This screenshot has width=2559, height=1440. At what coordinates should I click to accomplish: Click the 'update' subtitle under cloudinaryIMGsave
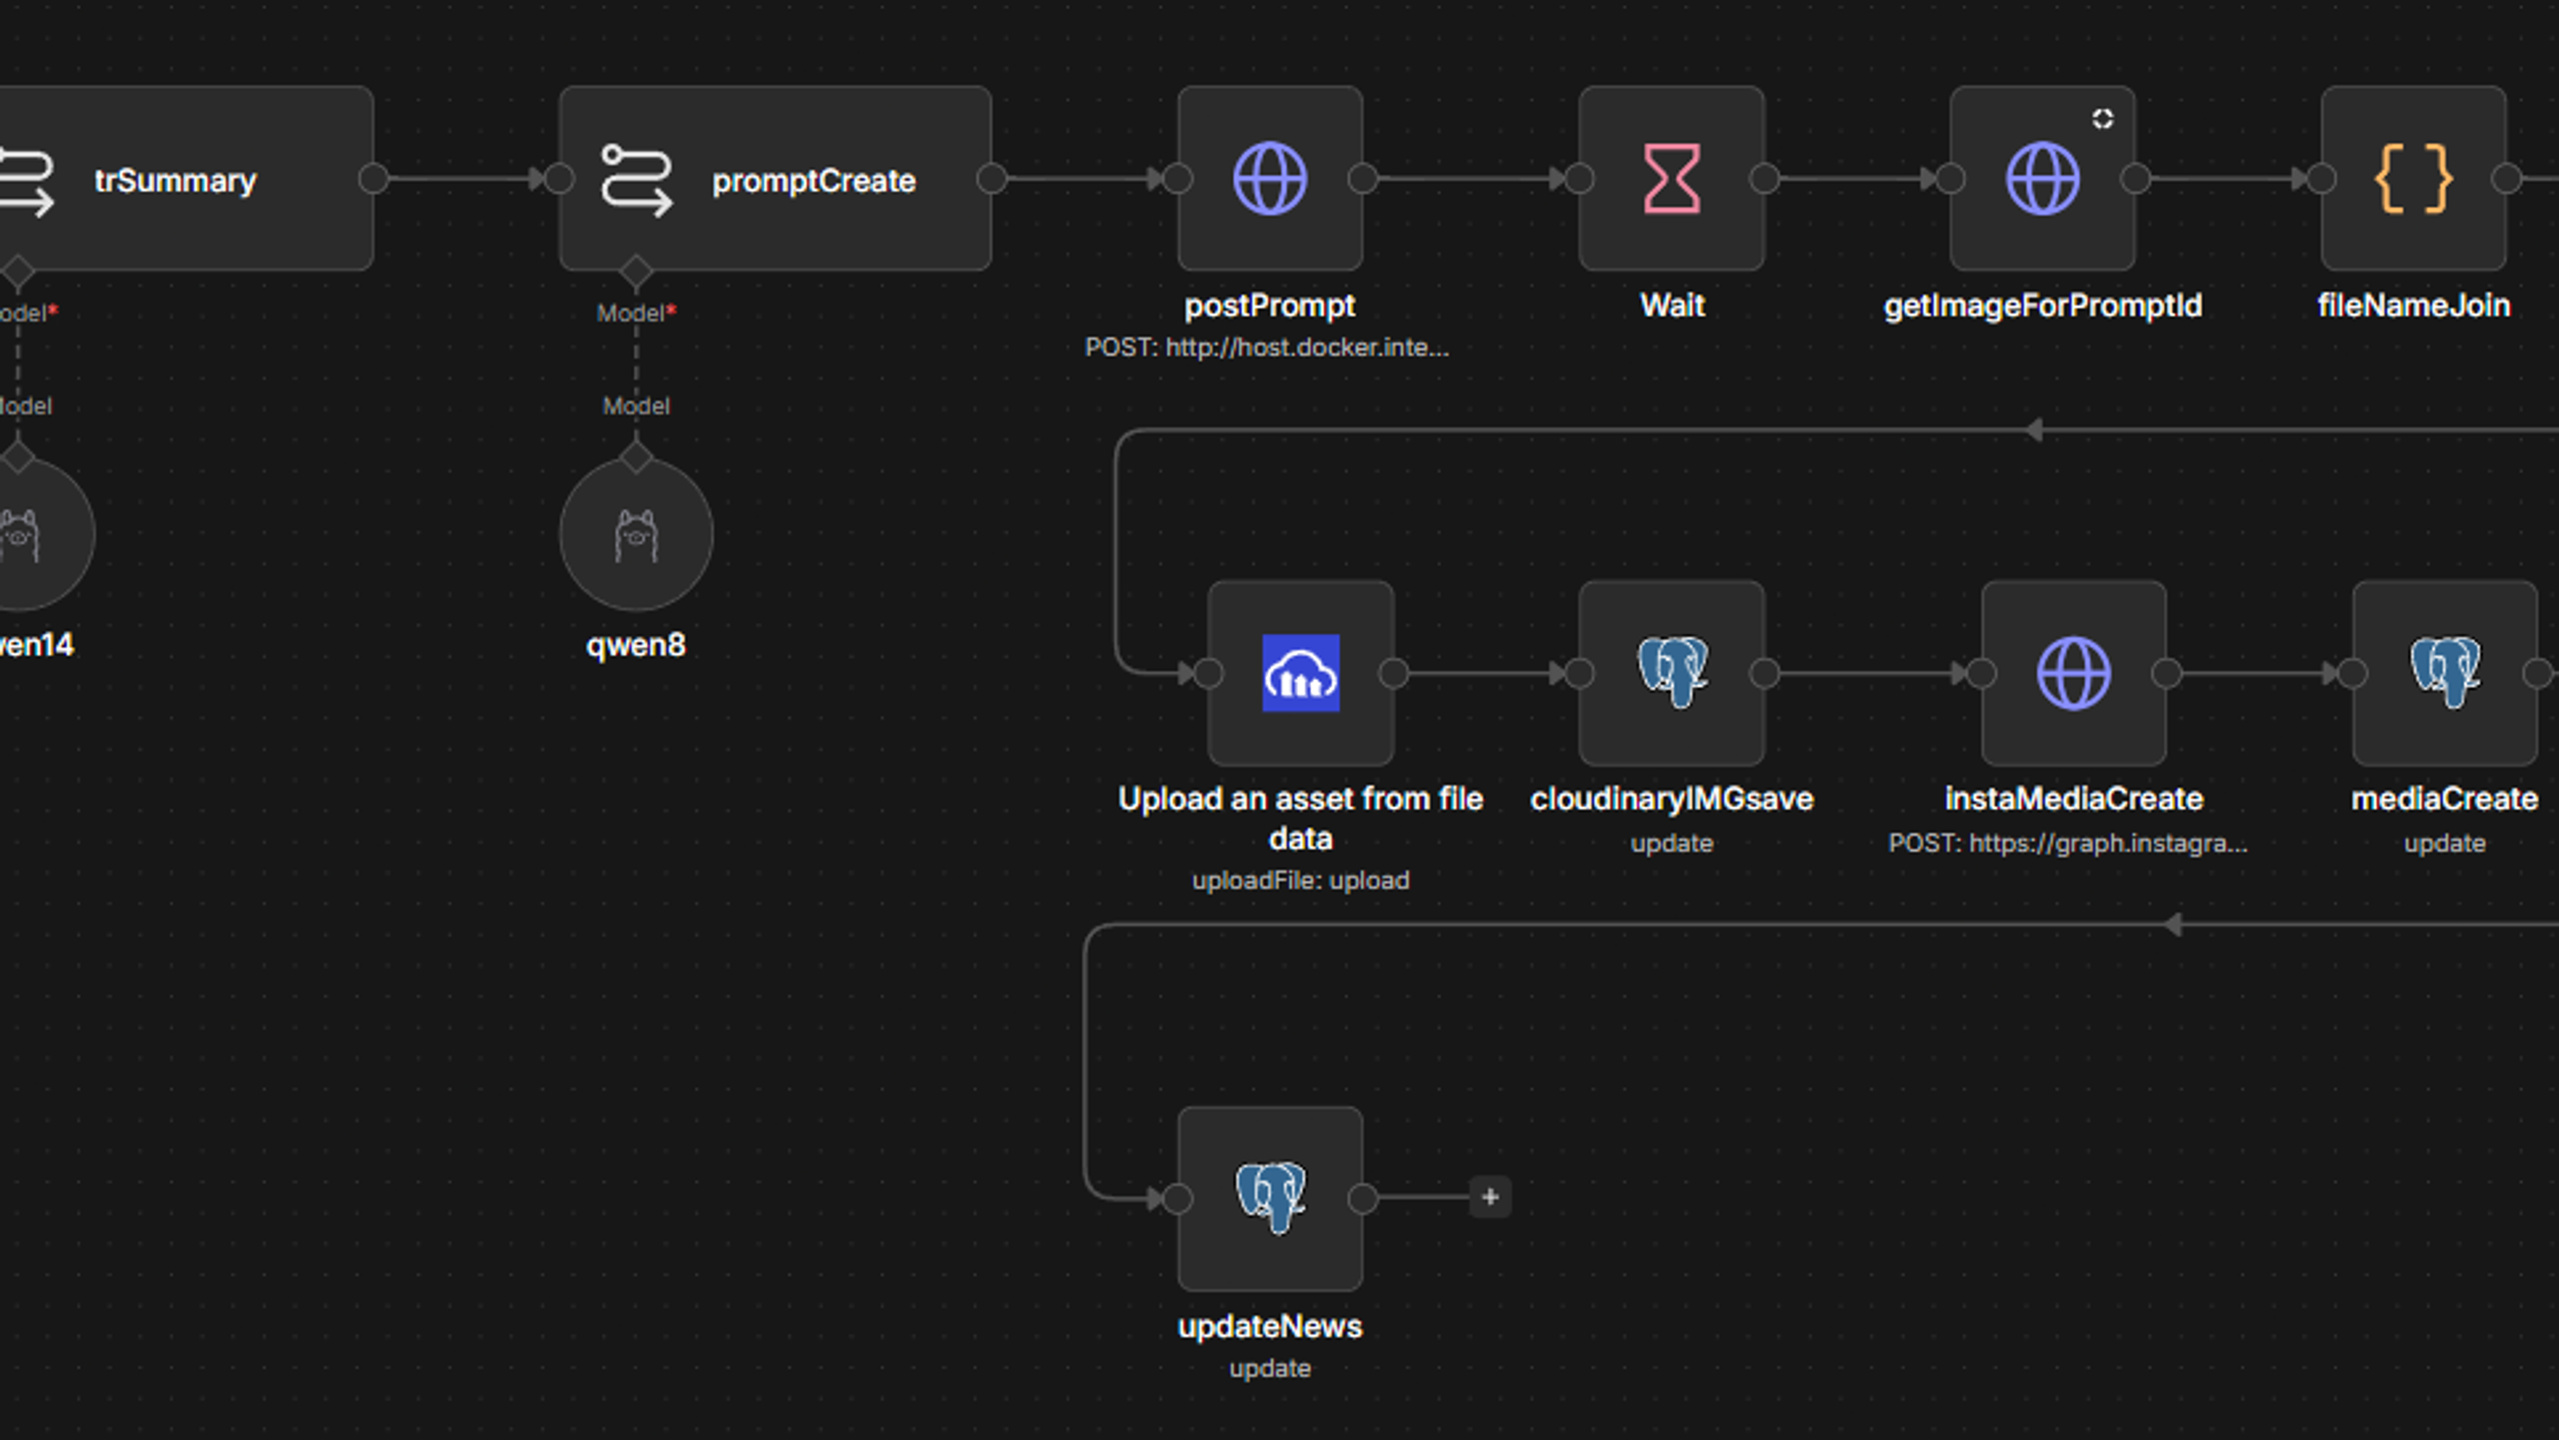[1672, 843]
